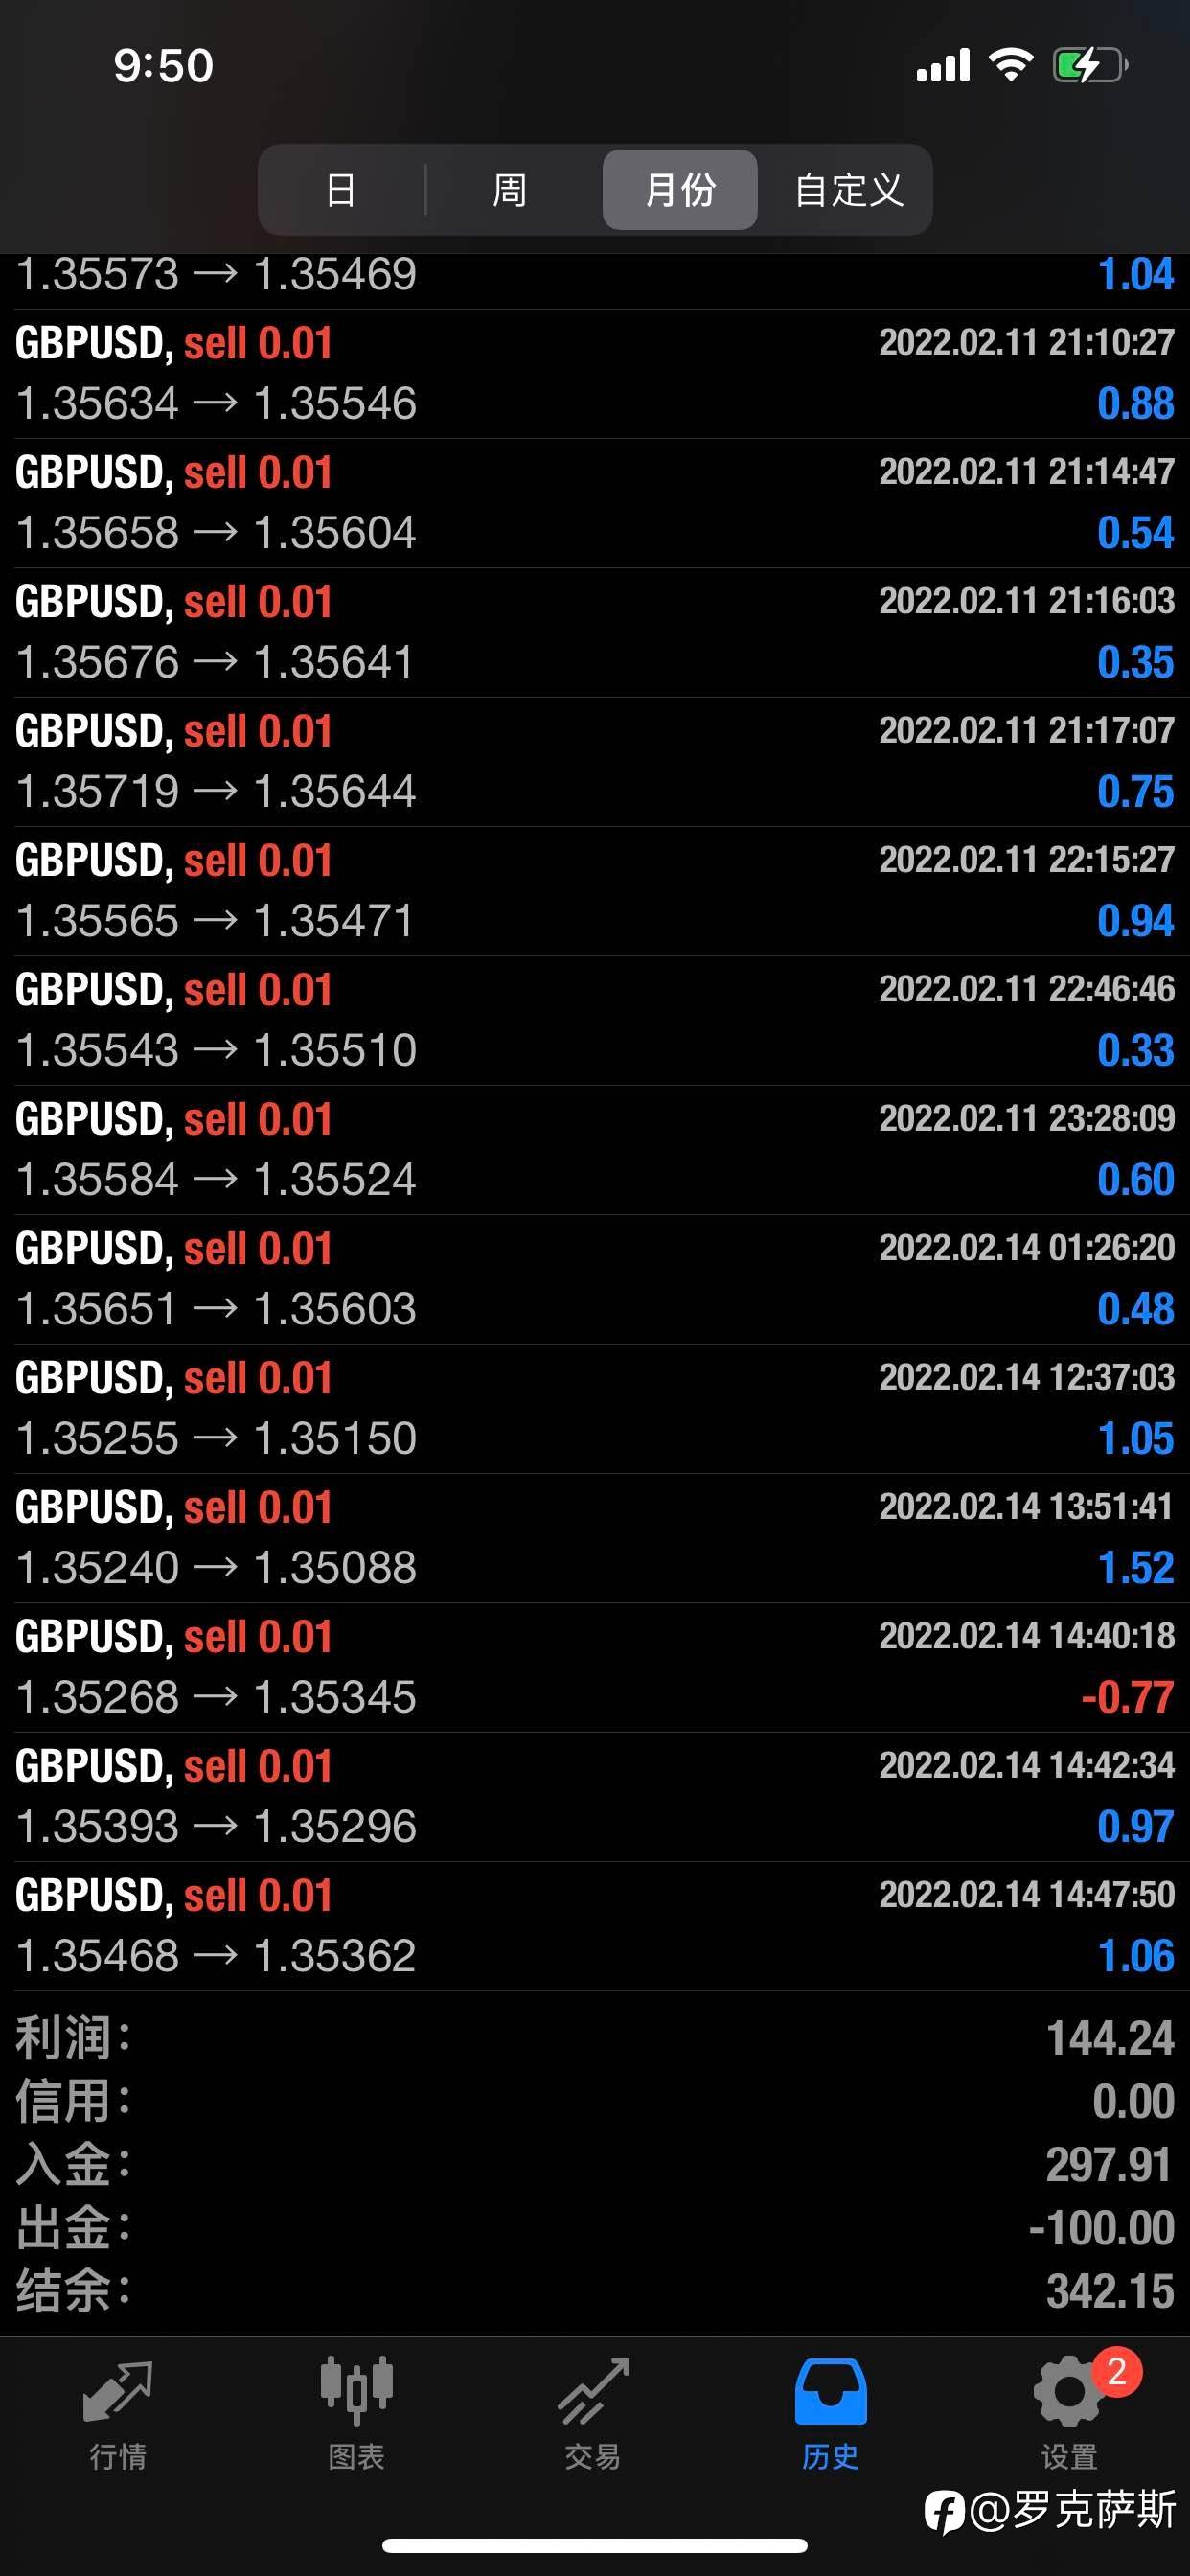Tap the price range 1.35268 → 1.35345

pos(216,1697)
